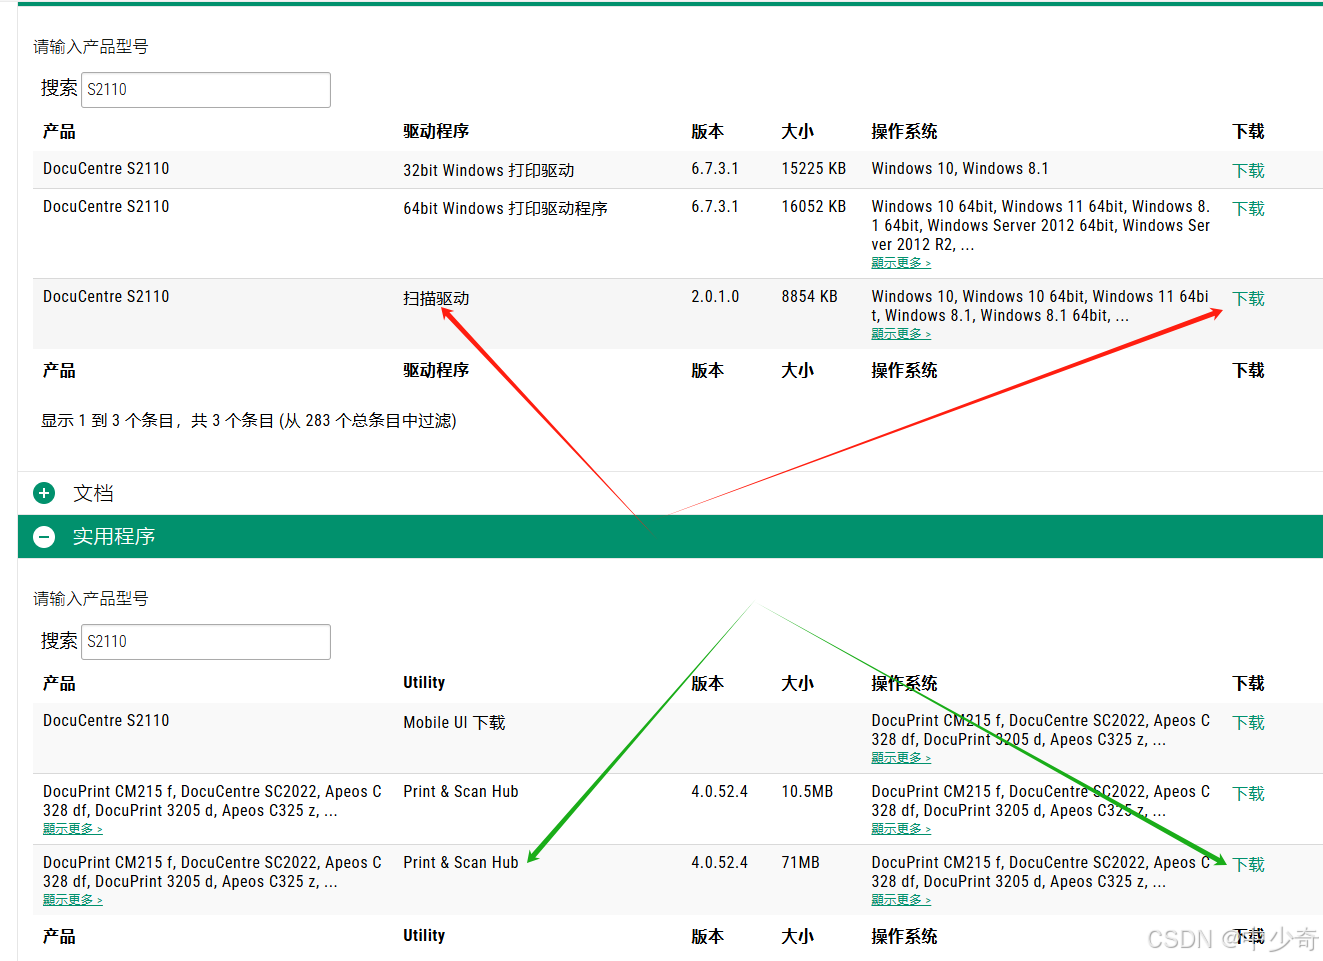Viewport: 1323px width, 961px height.
Task: Download the 64bit Windows 打印驱动程序
Action: 1248,209
